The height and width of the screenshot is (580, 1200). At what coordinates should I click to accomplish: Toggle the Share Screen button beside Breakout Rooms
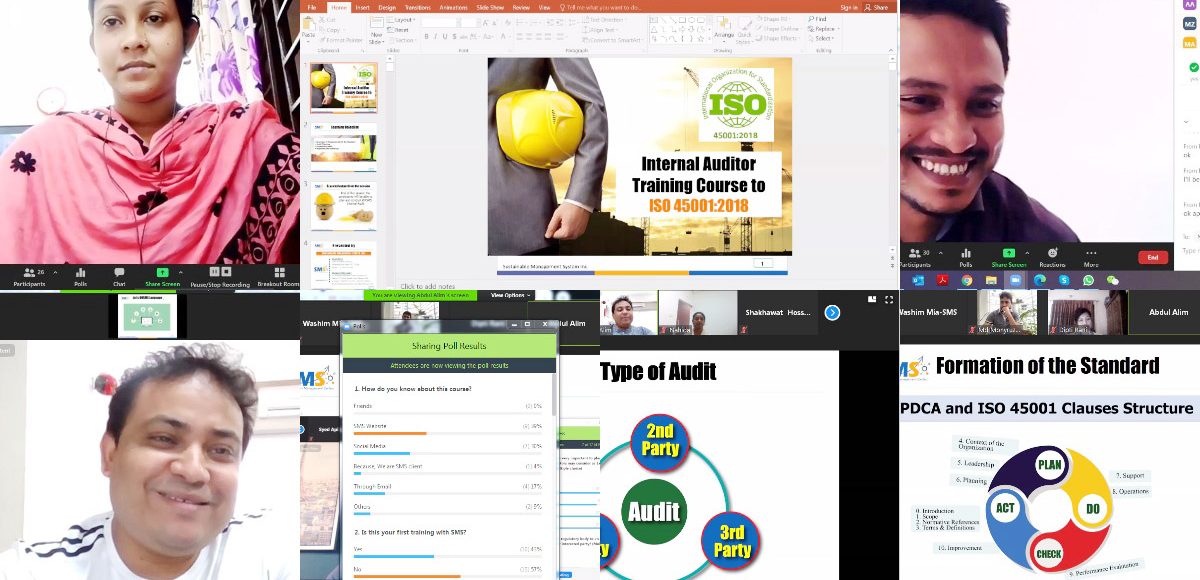pyautogui.click(x=162, y=273)
